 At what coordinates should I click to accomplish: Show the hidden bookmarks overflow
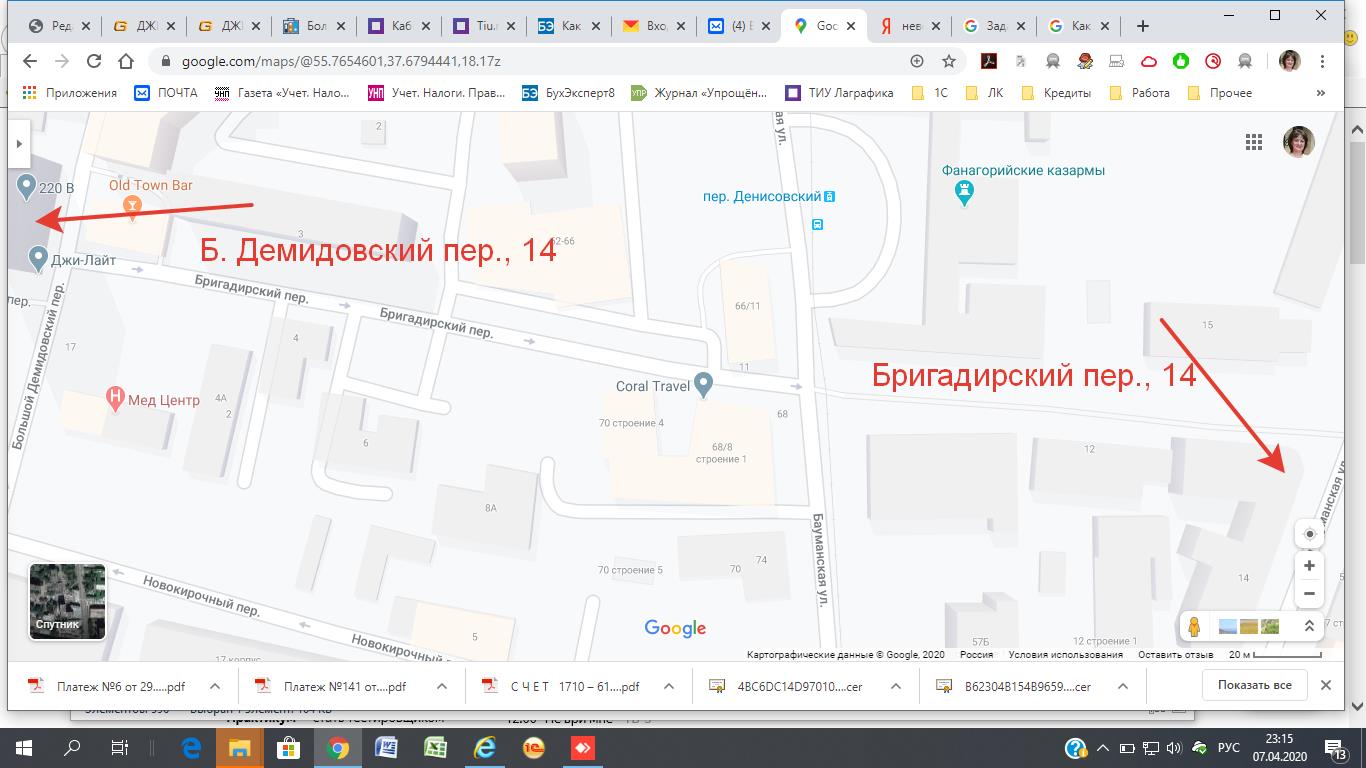pos(1320,93)
